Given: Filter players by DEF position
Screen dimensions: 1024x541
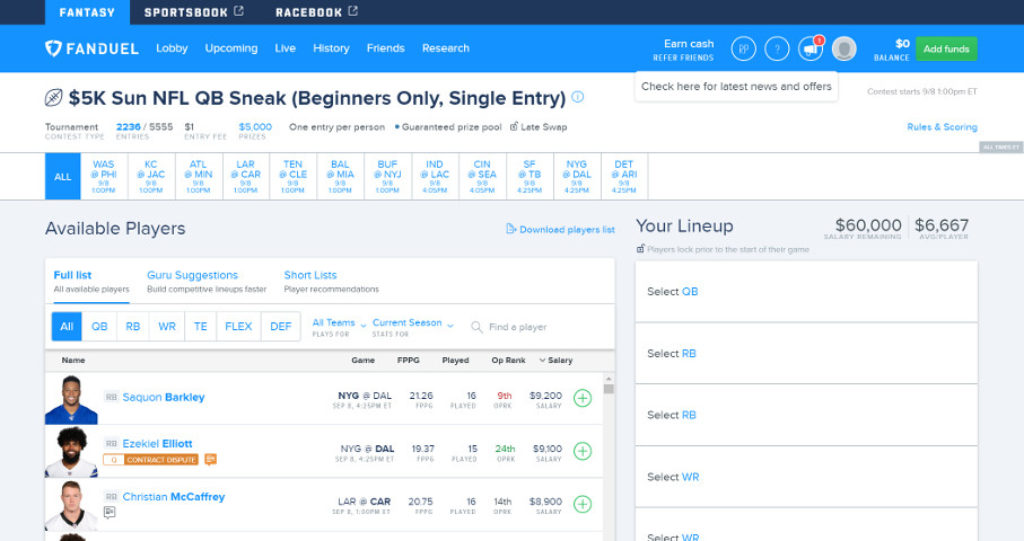Looking at the screenshot, I should pos(281,326).
